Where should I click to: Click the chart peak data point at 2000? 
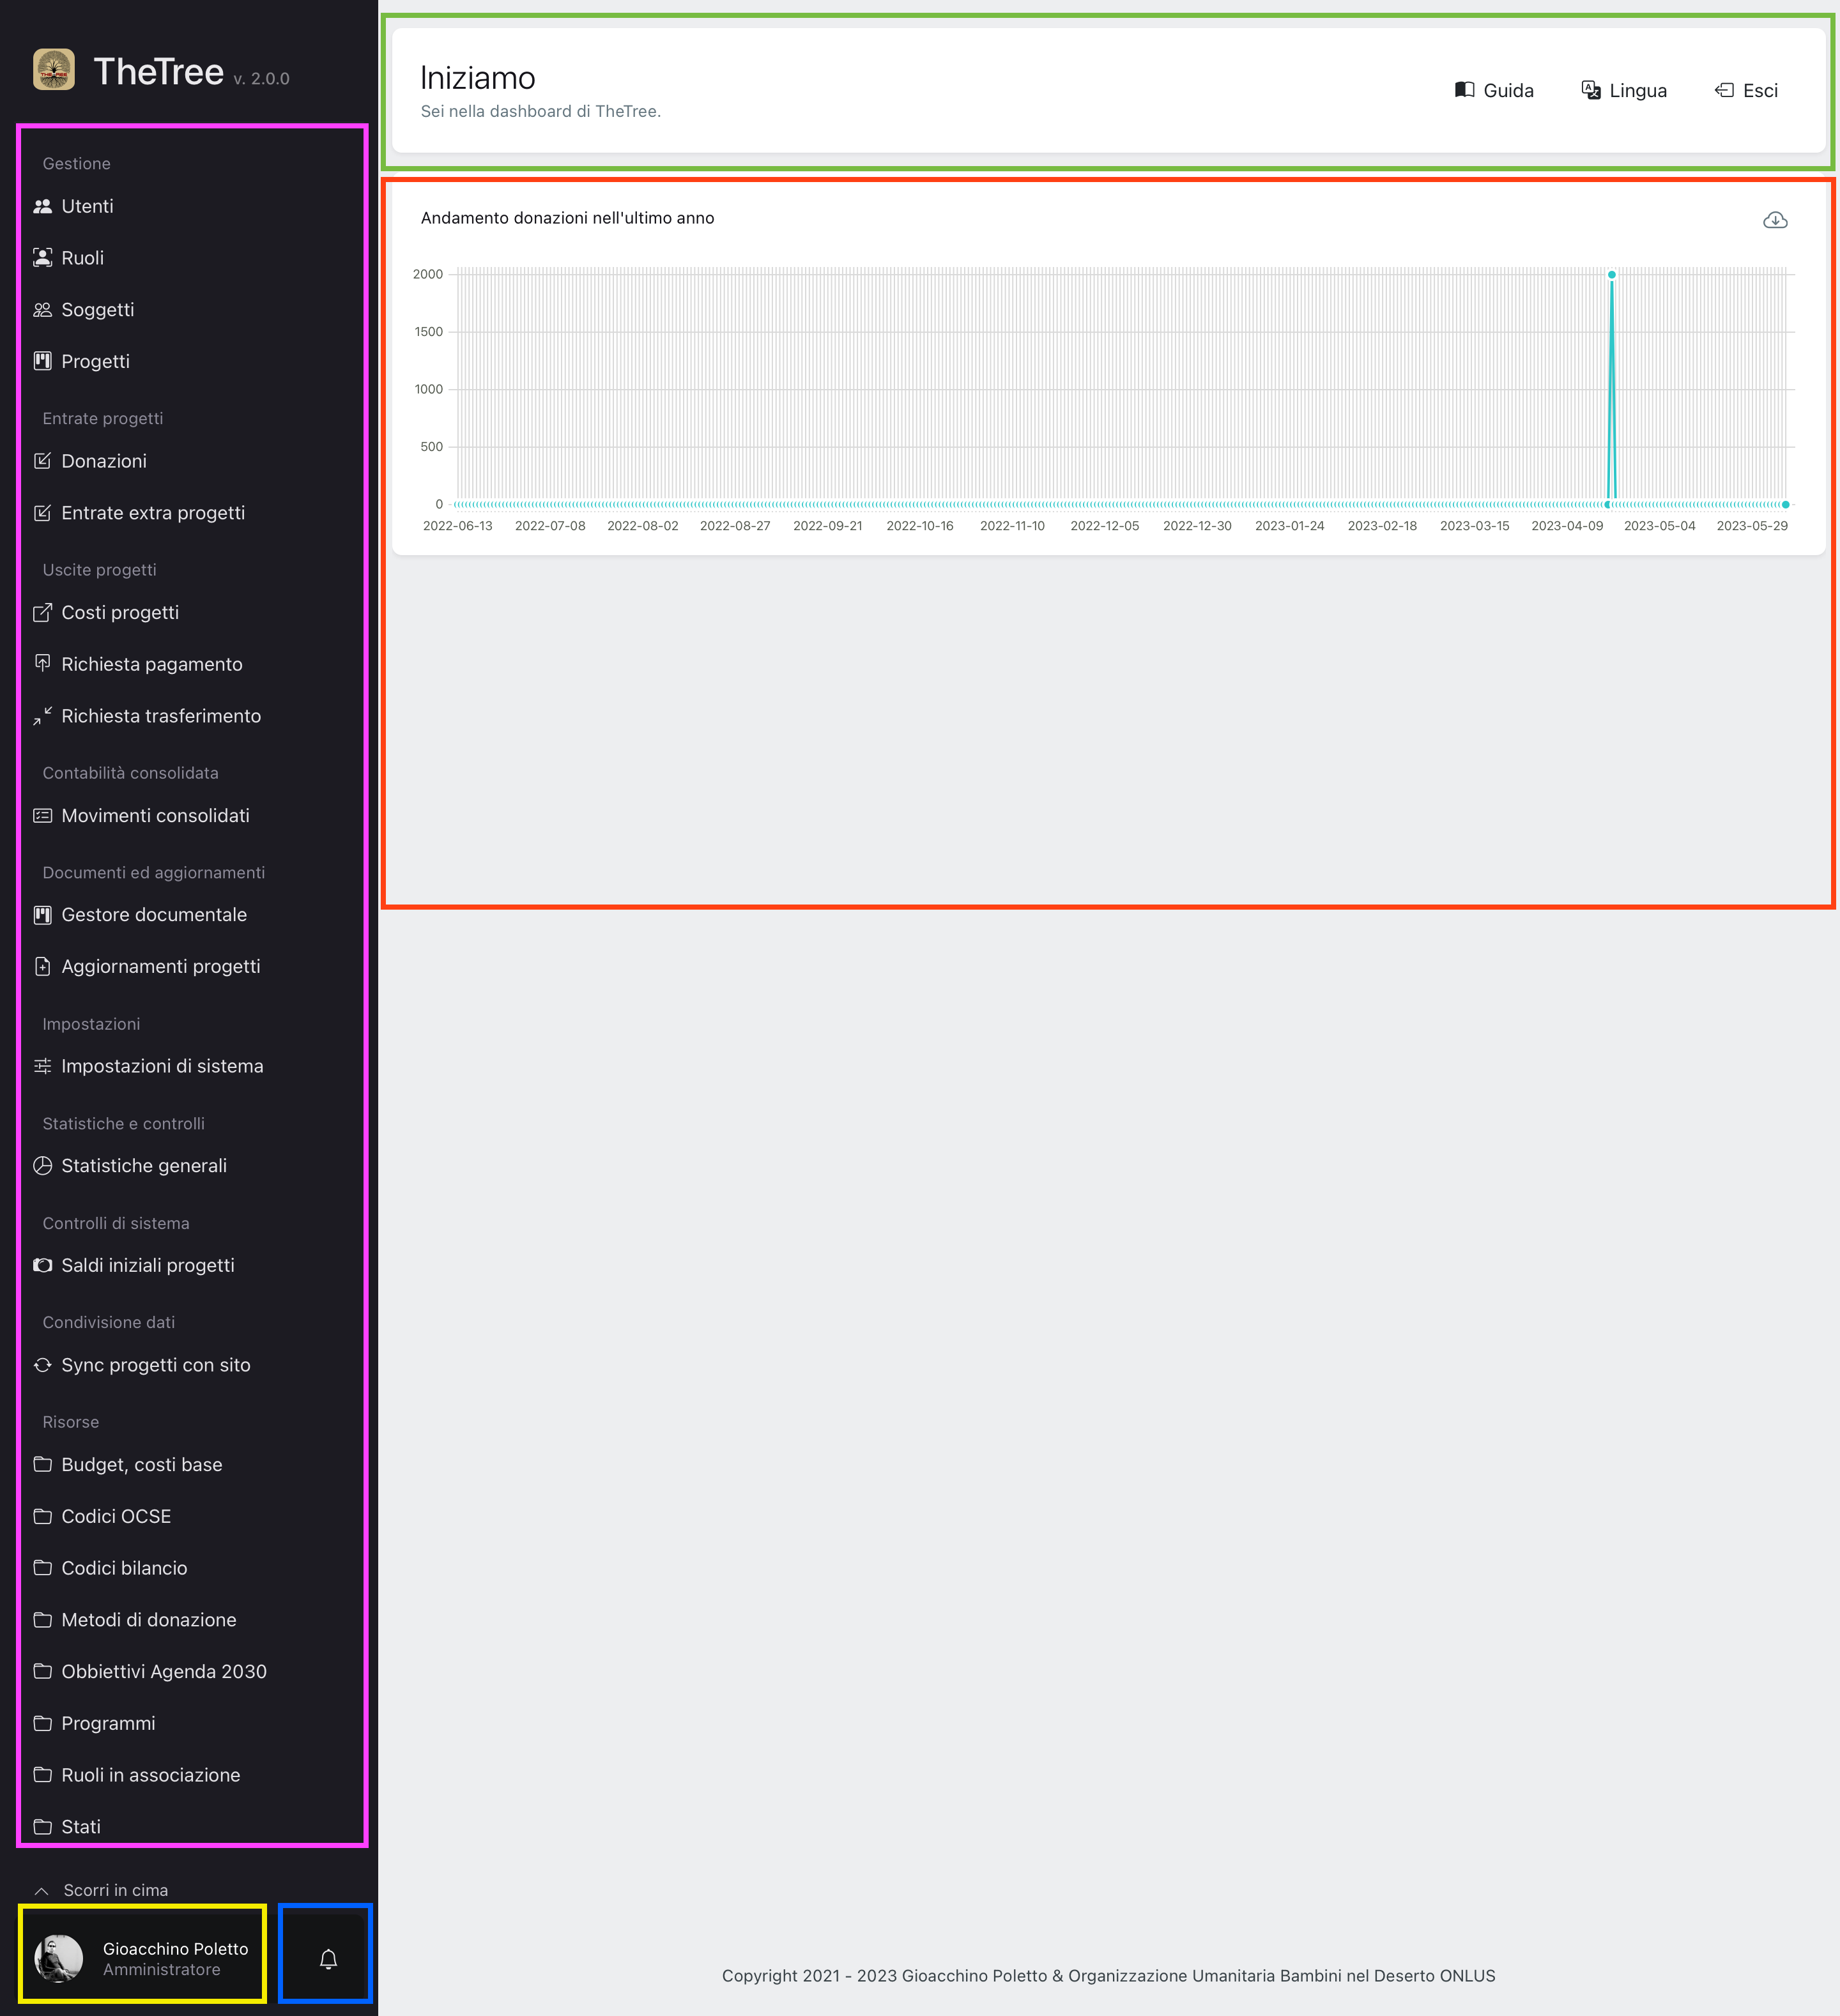click(x=1612, y=274)
